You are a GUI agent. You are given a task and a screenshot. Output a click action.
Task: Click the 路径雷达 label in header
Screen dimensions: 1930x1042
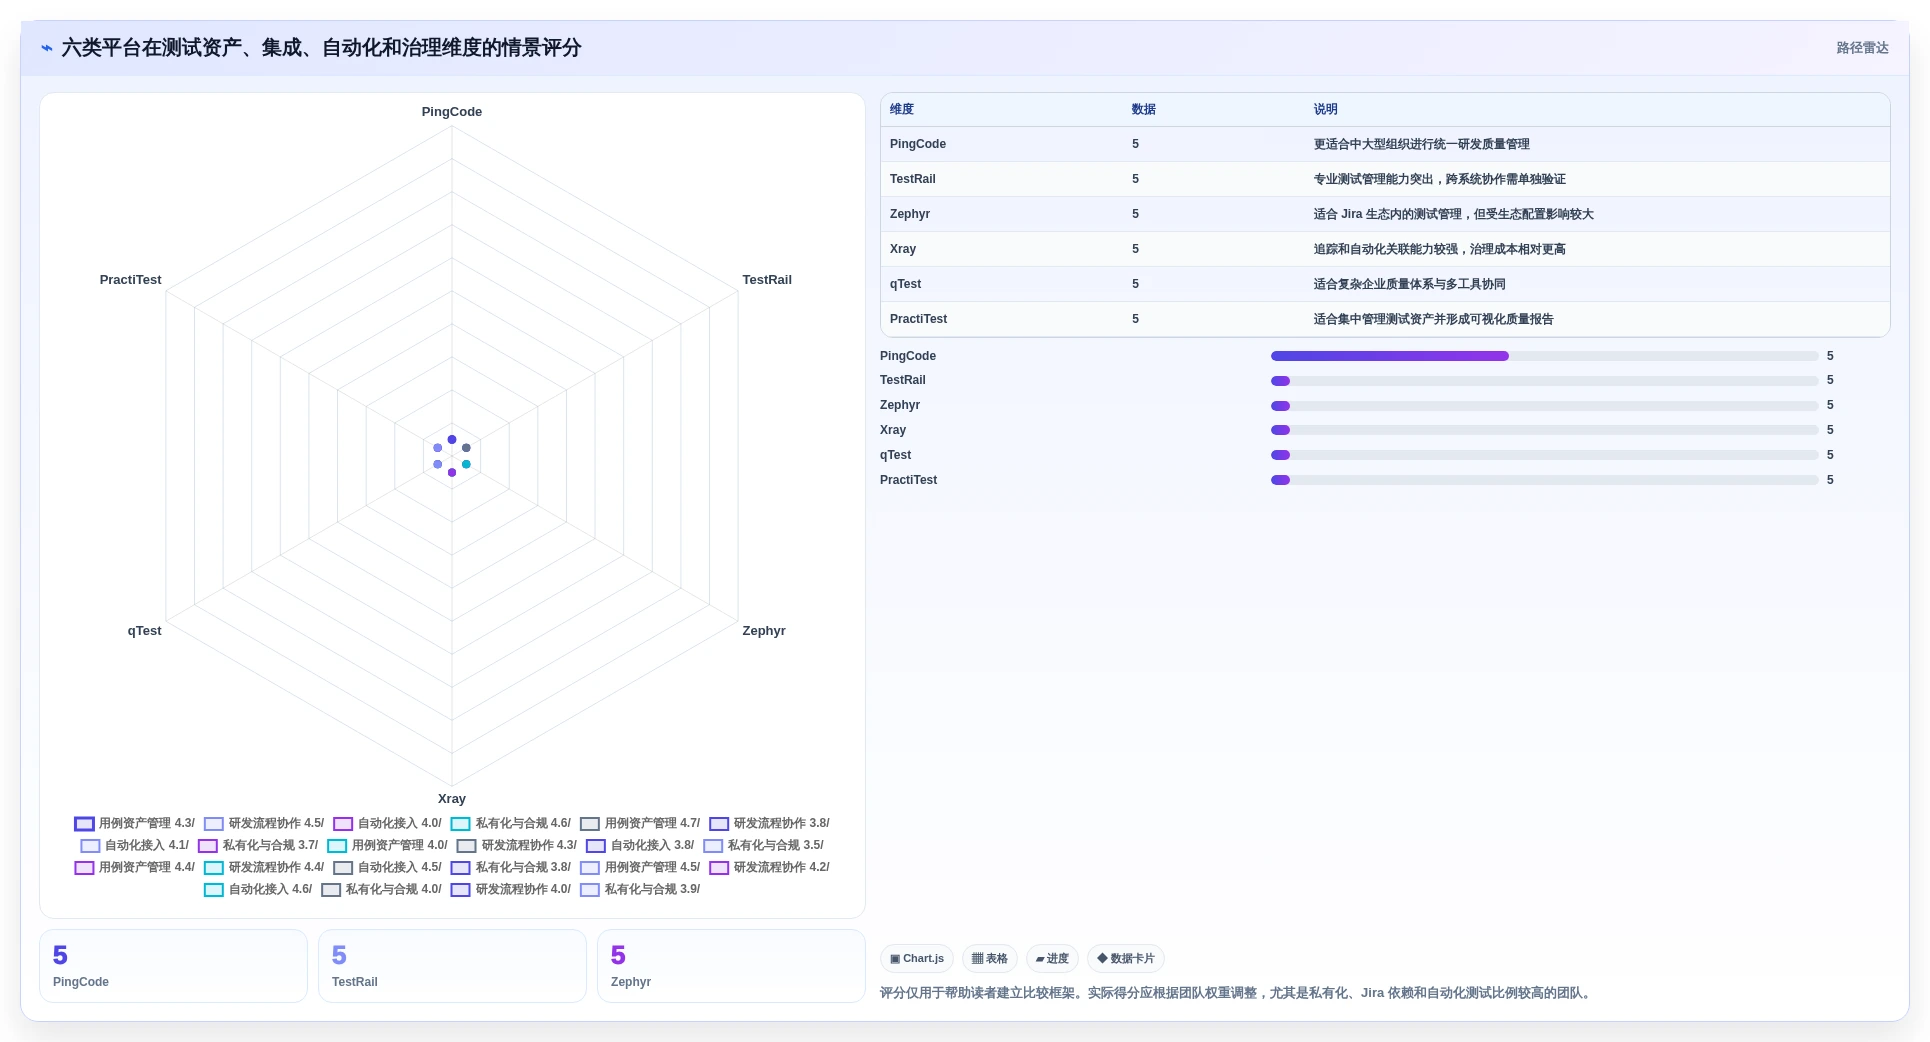pos(1862,48)
